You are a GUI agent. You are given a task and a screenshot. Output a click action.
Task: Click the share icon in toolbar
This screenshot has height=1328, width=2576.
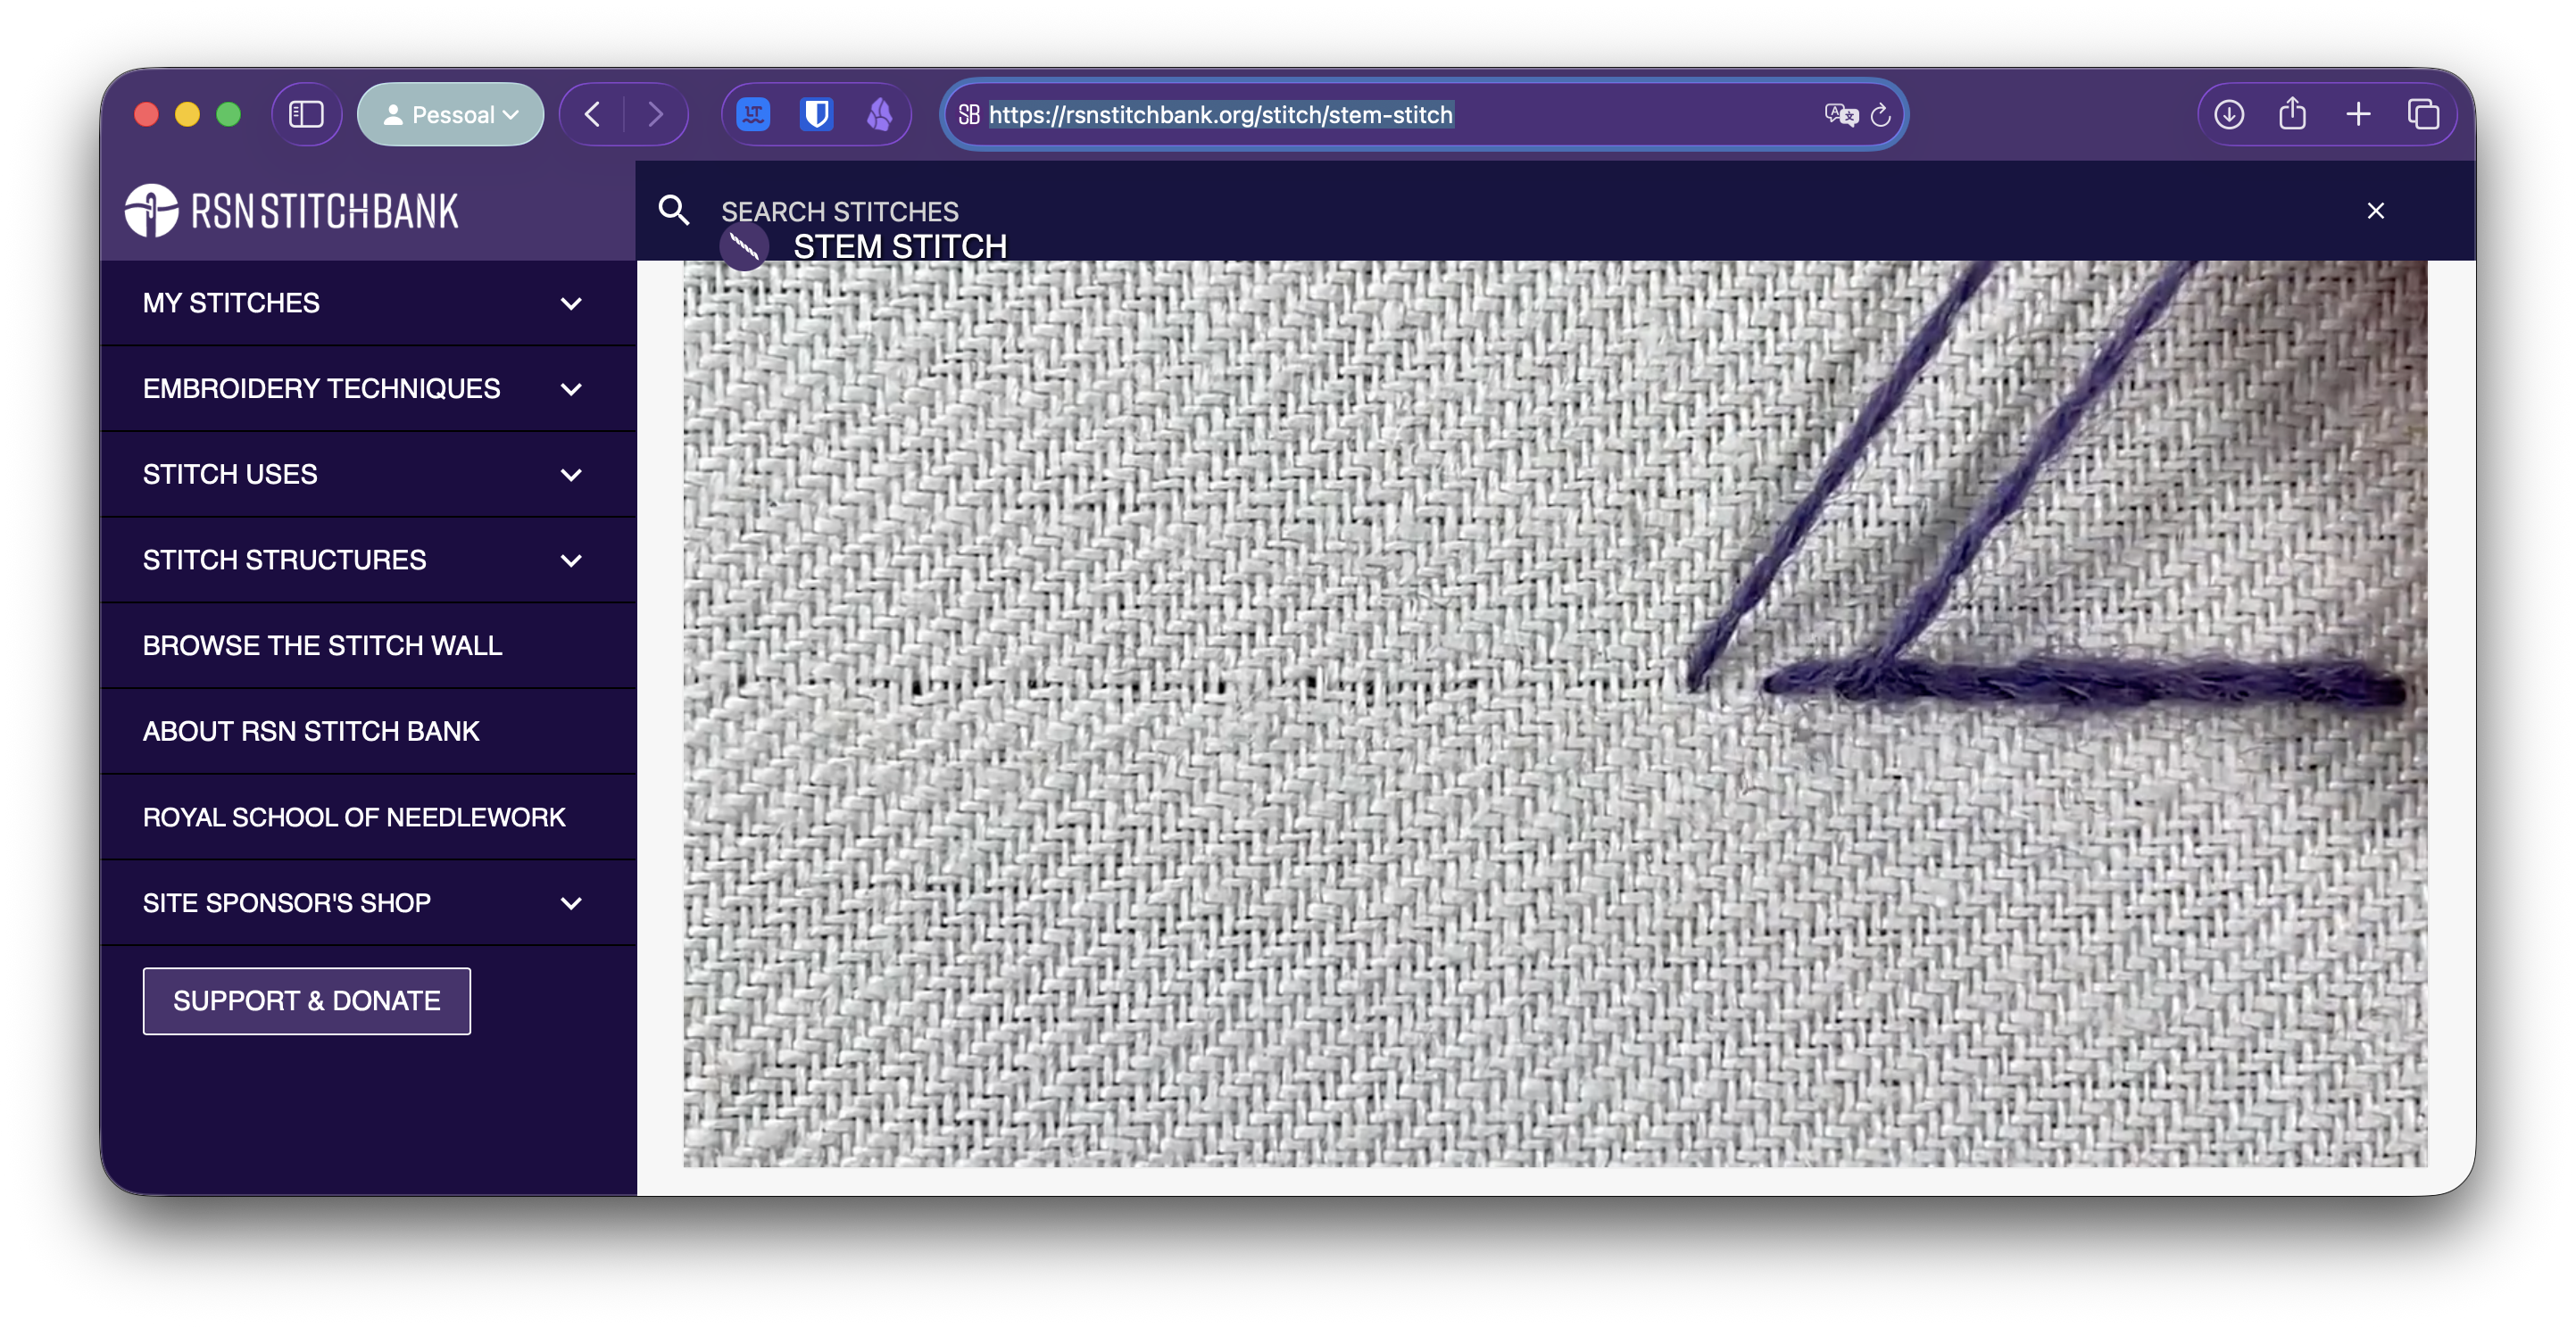(2292, 114)
